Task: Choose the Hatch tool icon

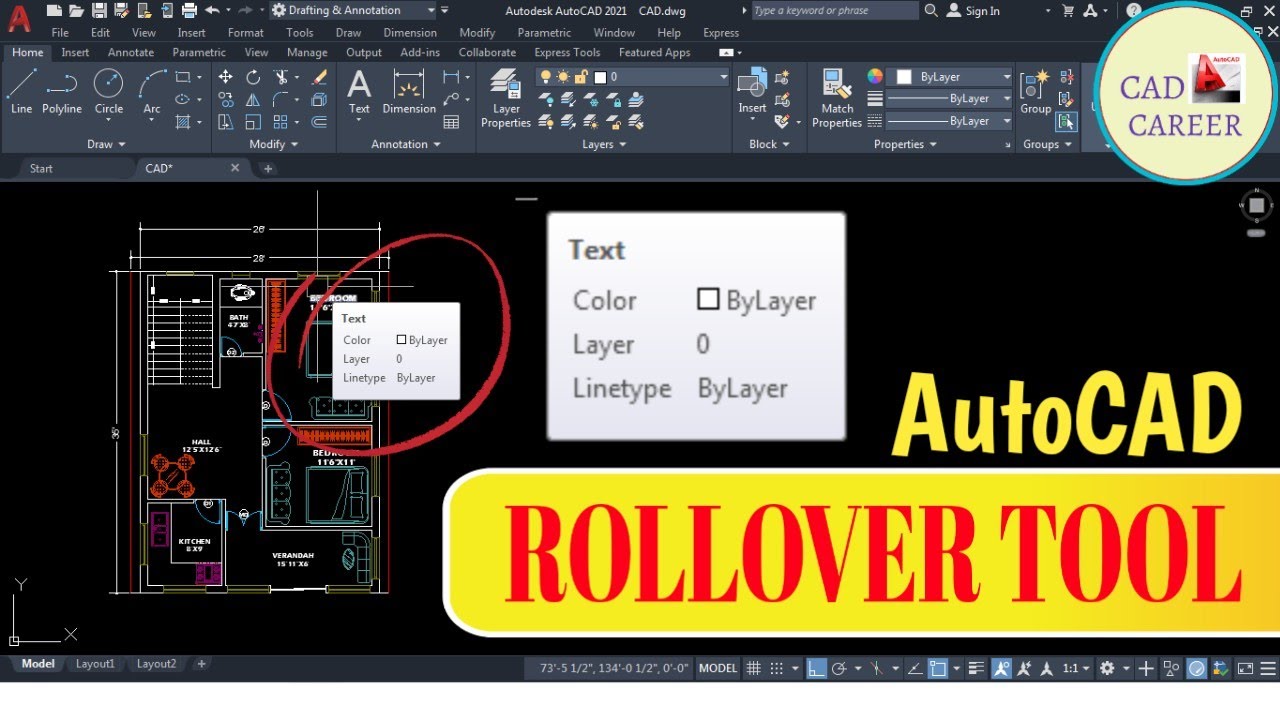Action: tap(183, 122)
